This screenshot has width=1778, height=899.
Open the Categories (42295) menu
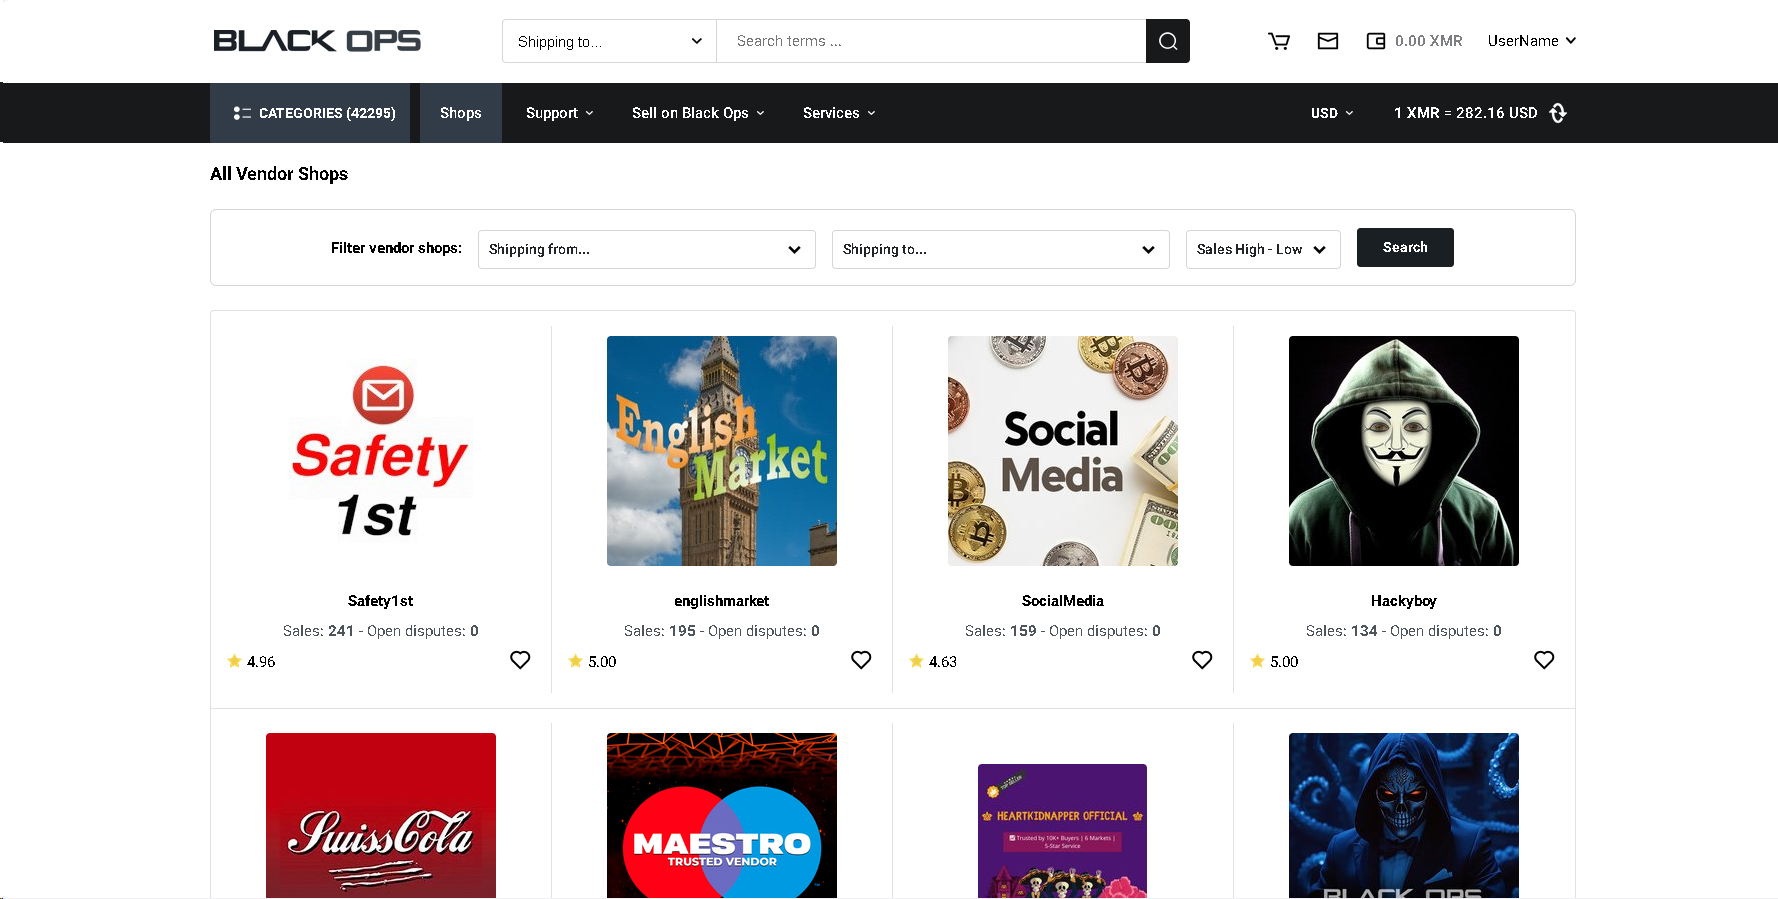314,113
